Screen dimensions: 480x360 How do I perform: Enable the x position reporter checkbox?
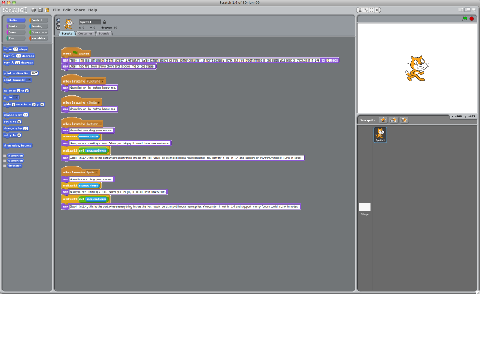click(5, 156)
